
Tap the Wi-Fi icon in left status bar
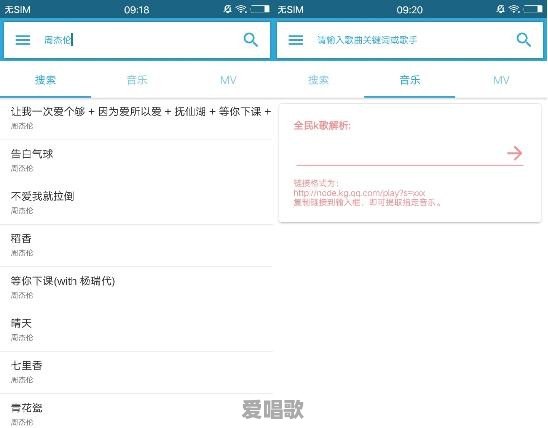241,9
